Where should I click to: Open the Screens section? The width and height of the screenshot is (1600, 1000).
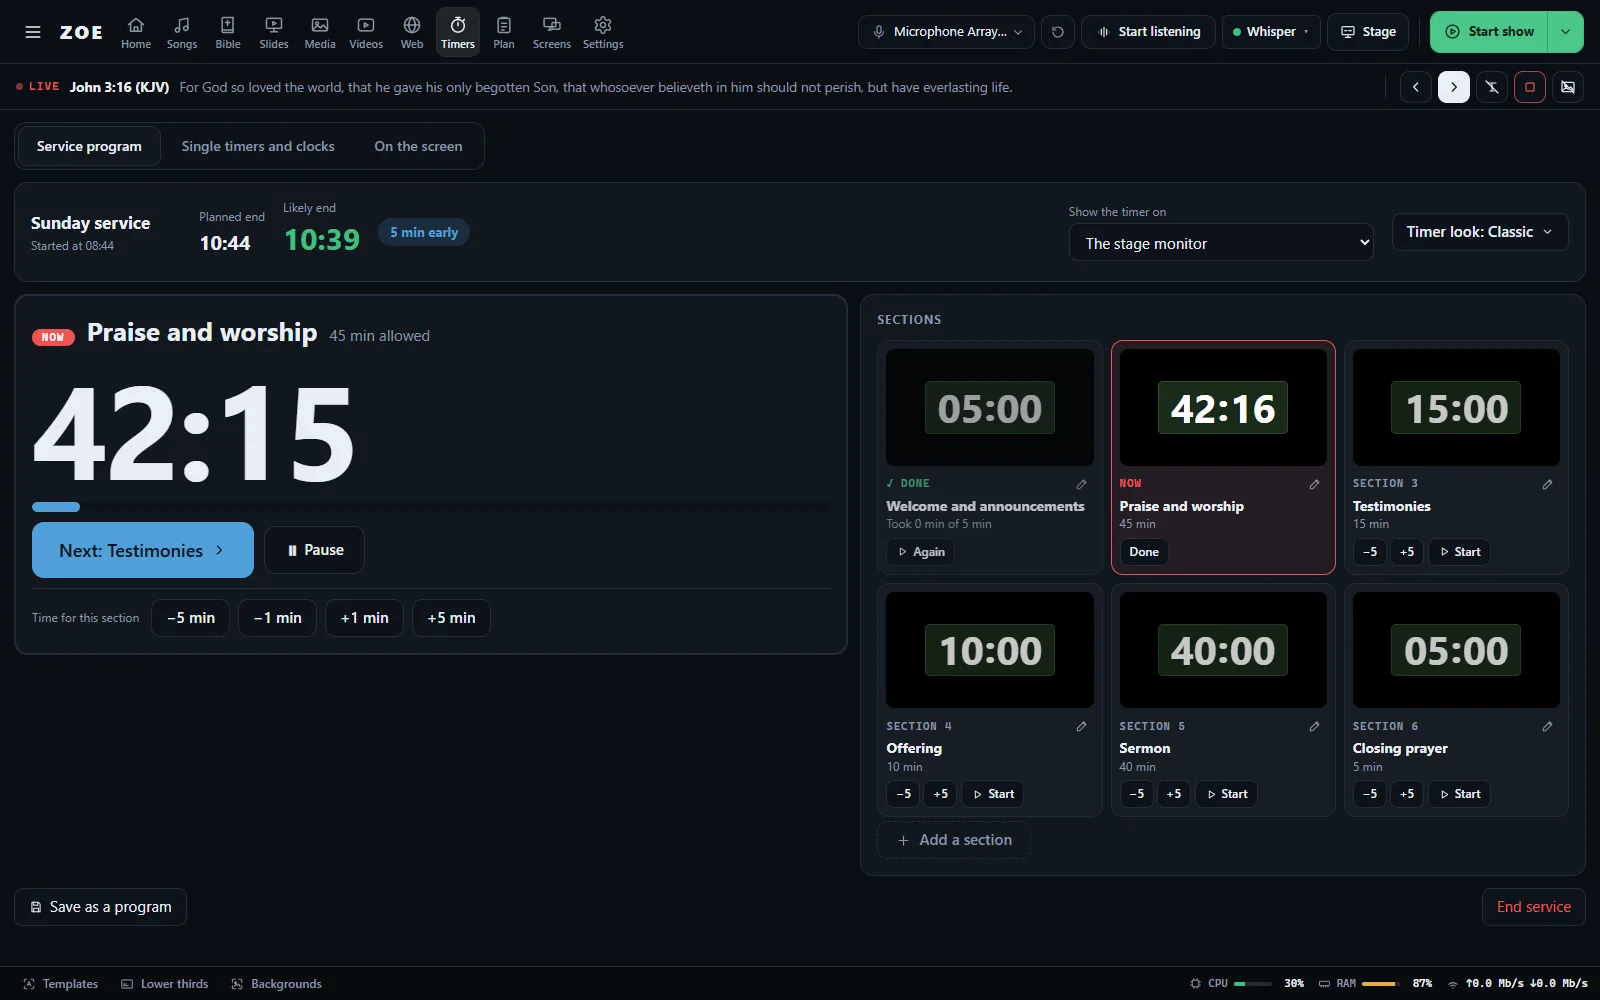[552, 32]
